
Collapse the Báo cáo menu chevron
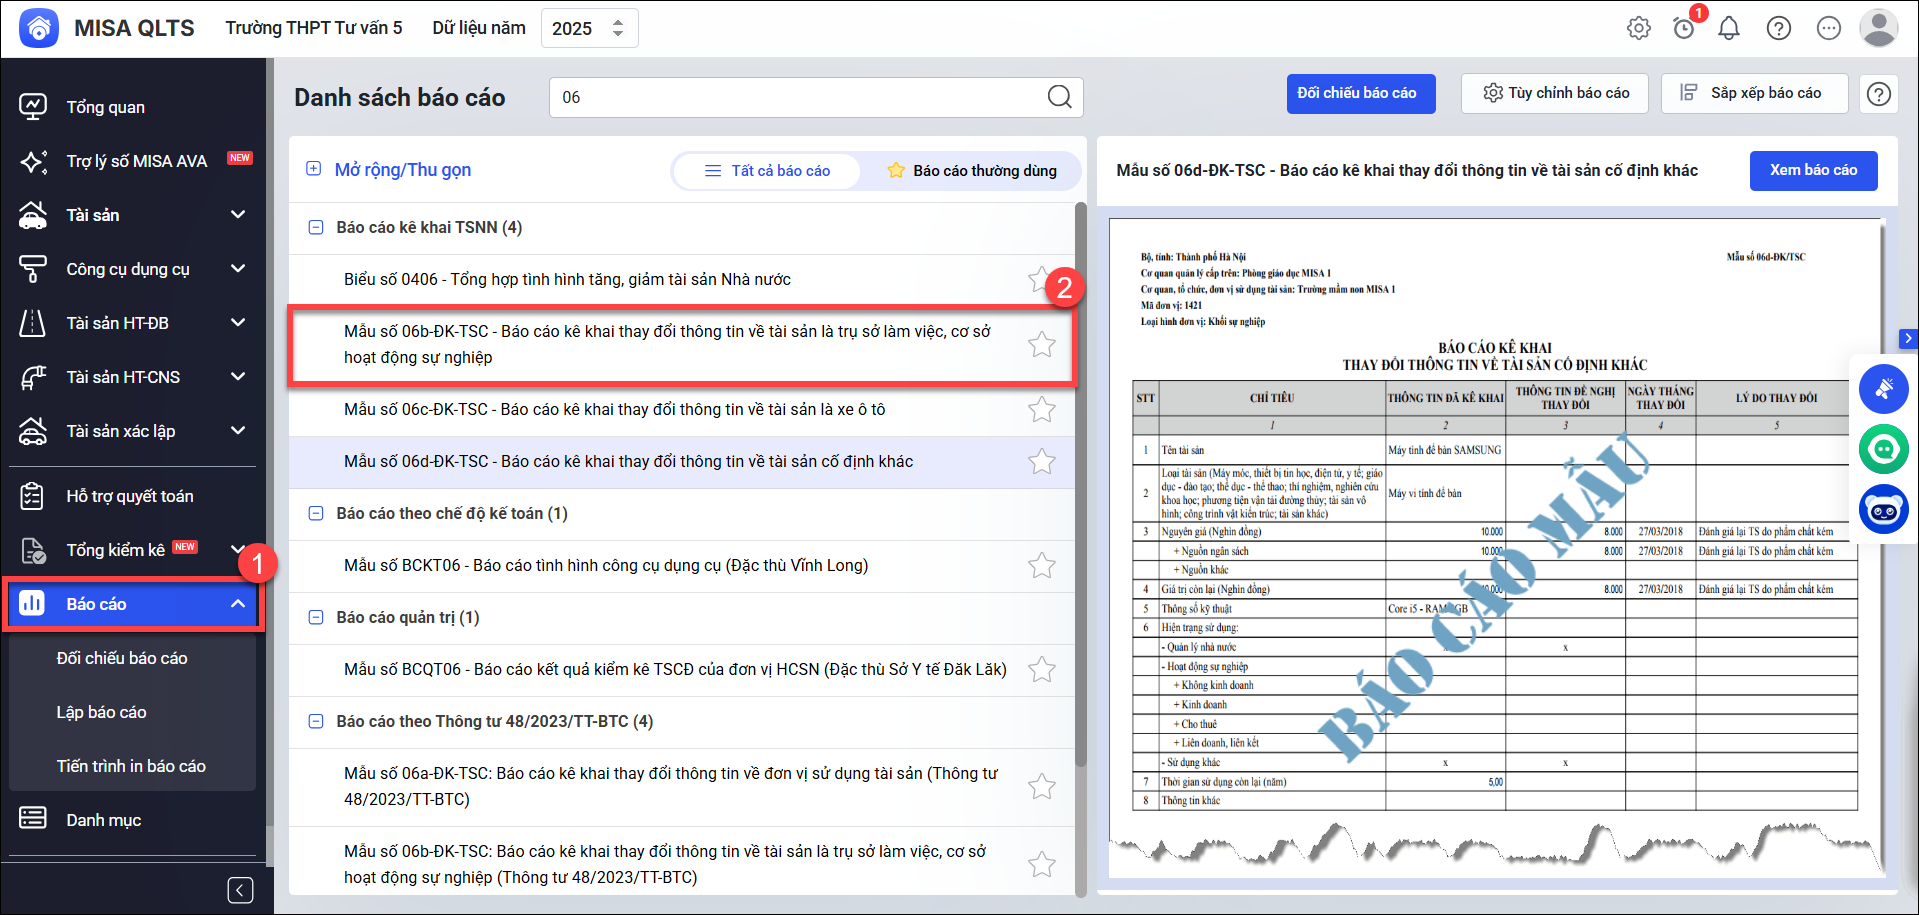(x=238, y=604)
